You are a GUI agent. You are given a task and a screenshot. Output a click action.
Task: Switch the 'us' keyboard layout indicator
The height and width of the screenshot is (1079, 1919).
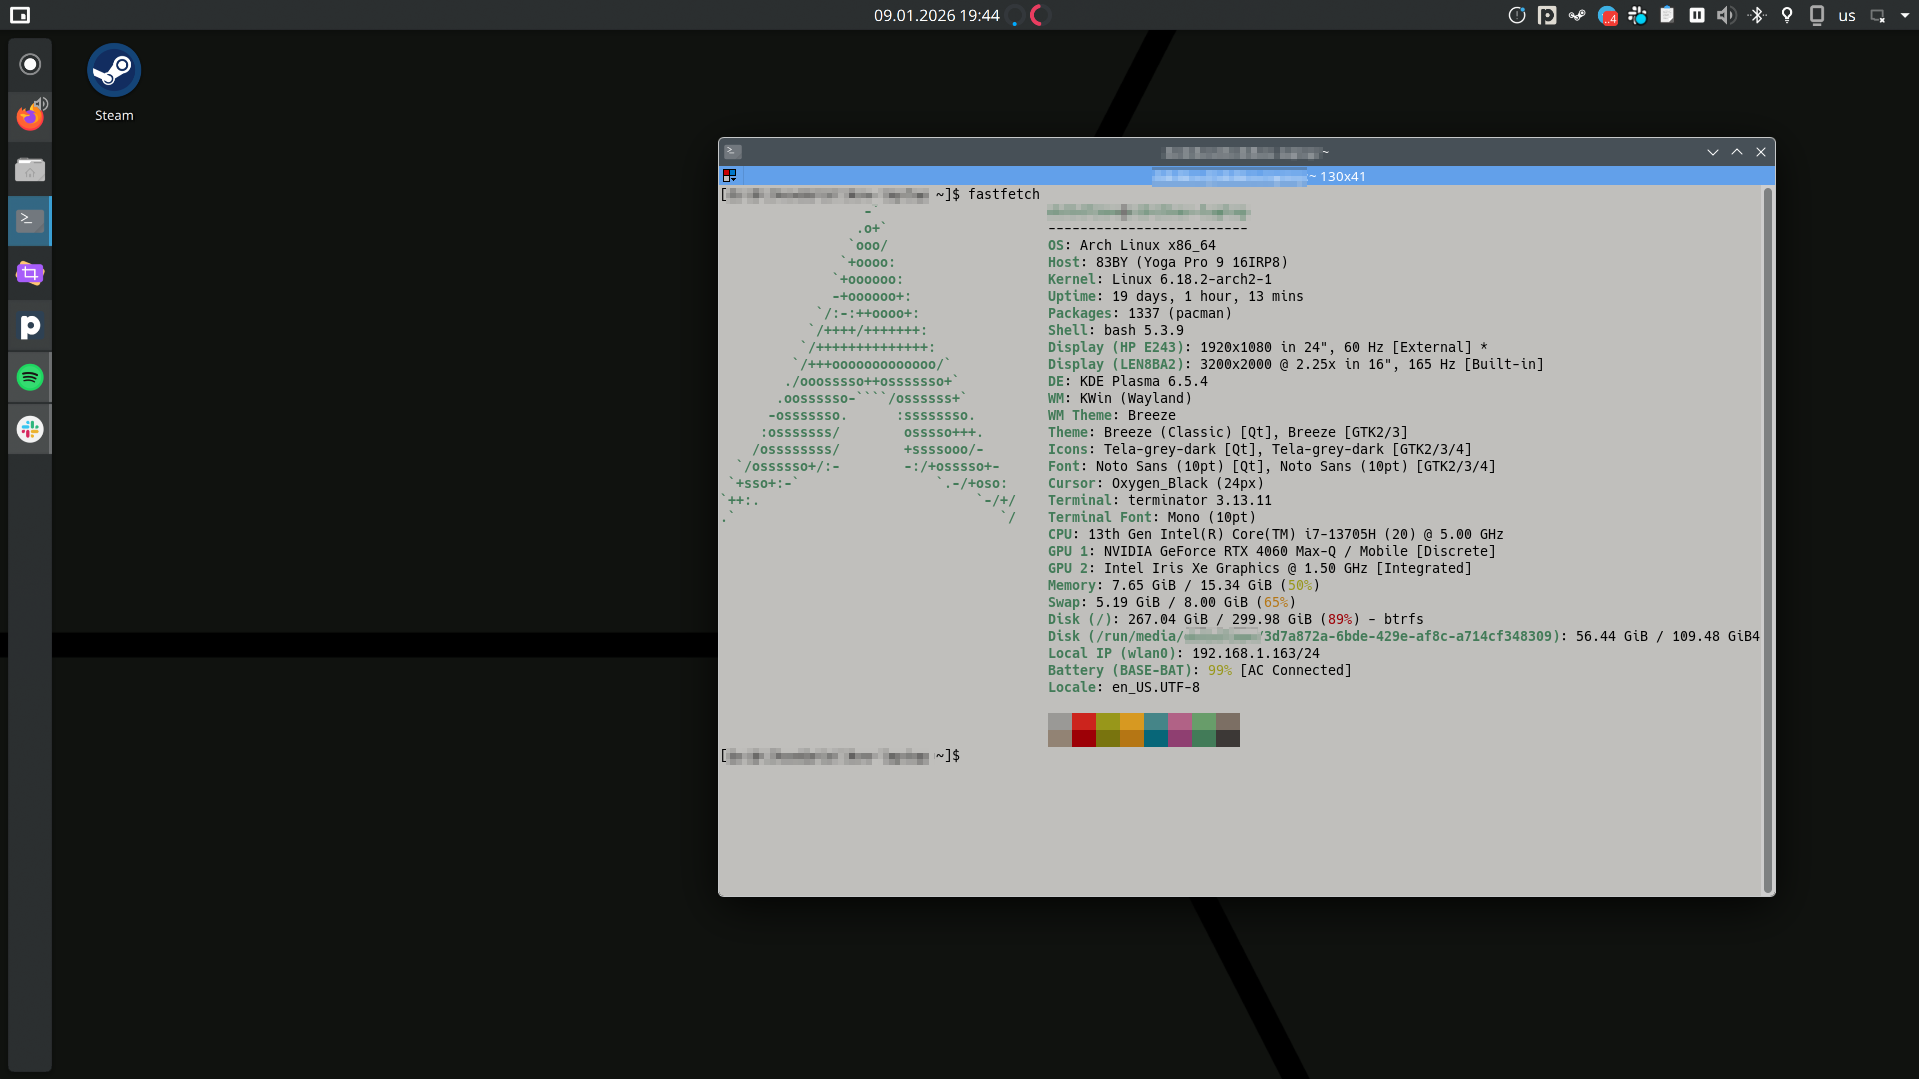(x=1846, y=15)
